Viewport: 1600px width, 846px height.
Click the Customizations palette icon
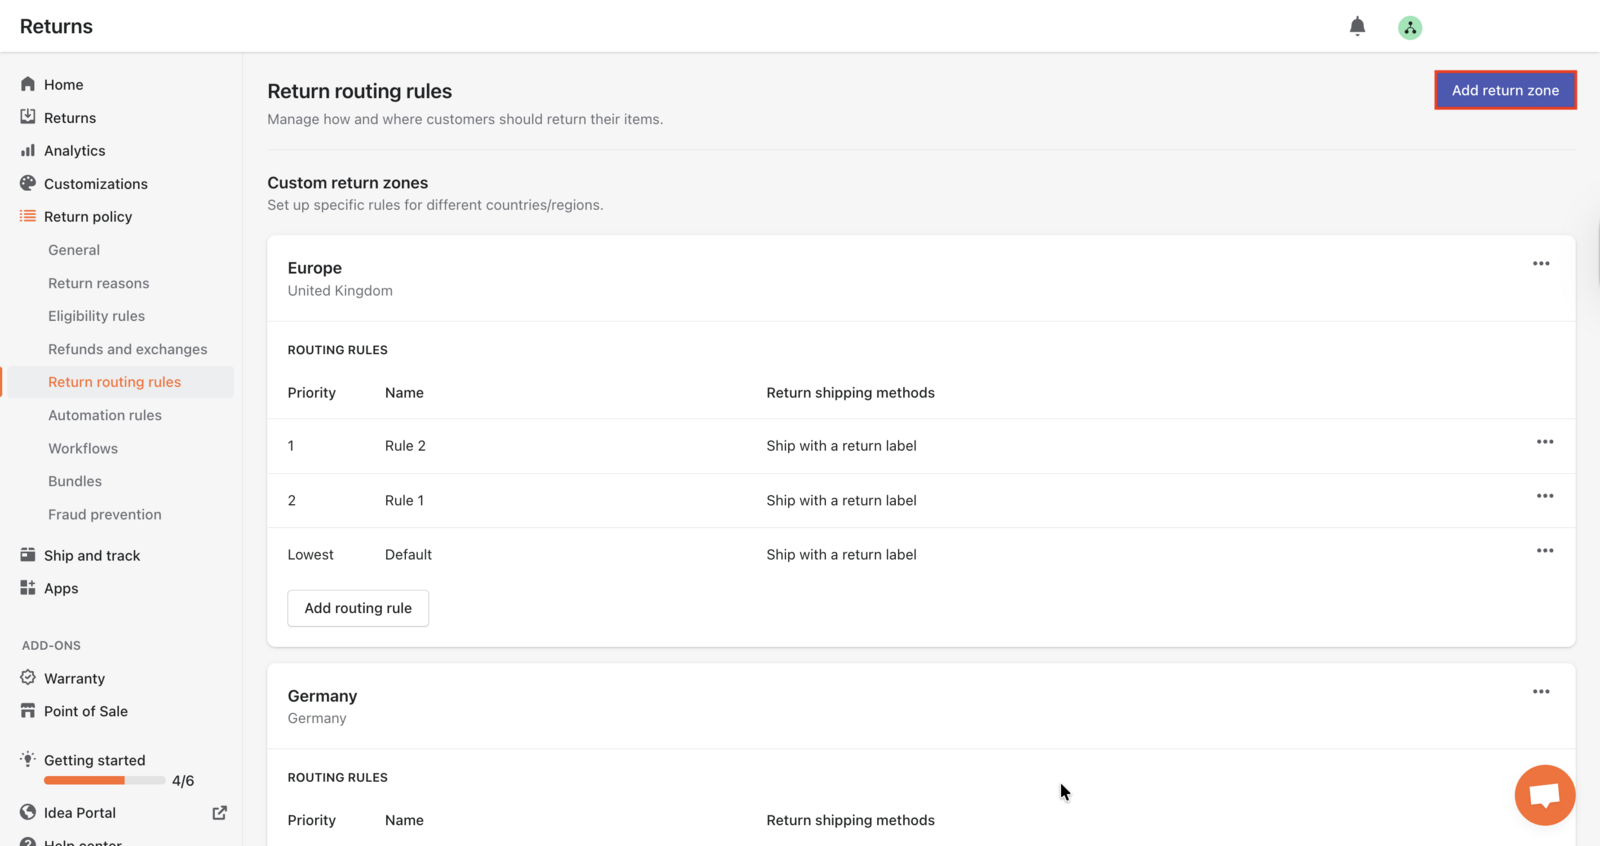click(x=28, y=183)
